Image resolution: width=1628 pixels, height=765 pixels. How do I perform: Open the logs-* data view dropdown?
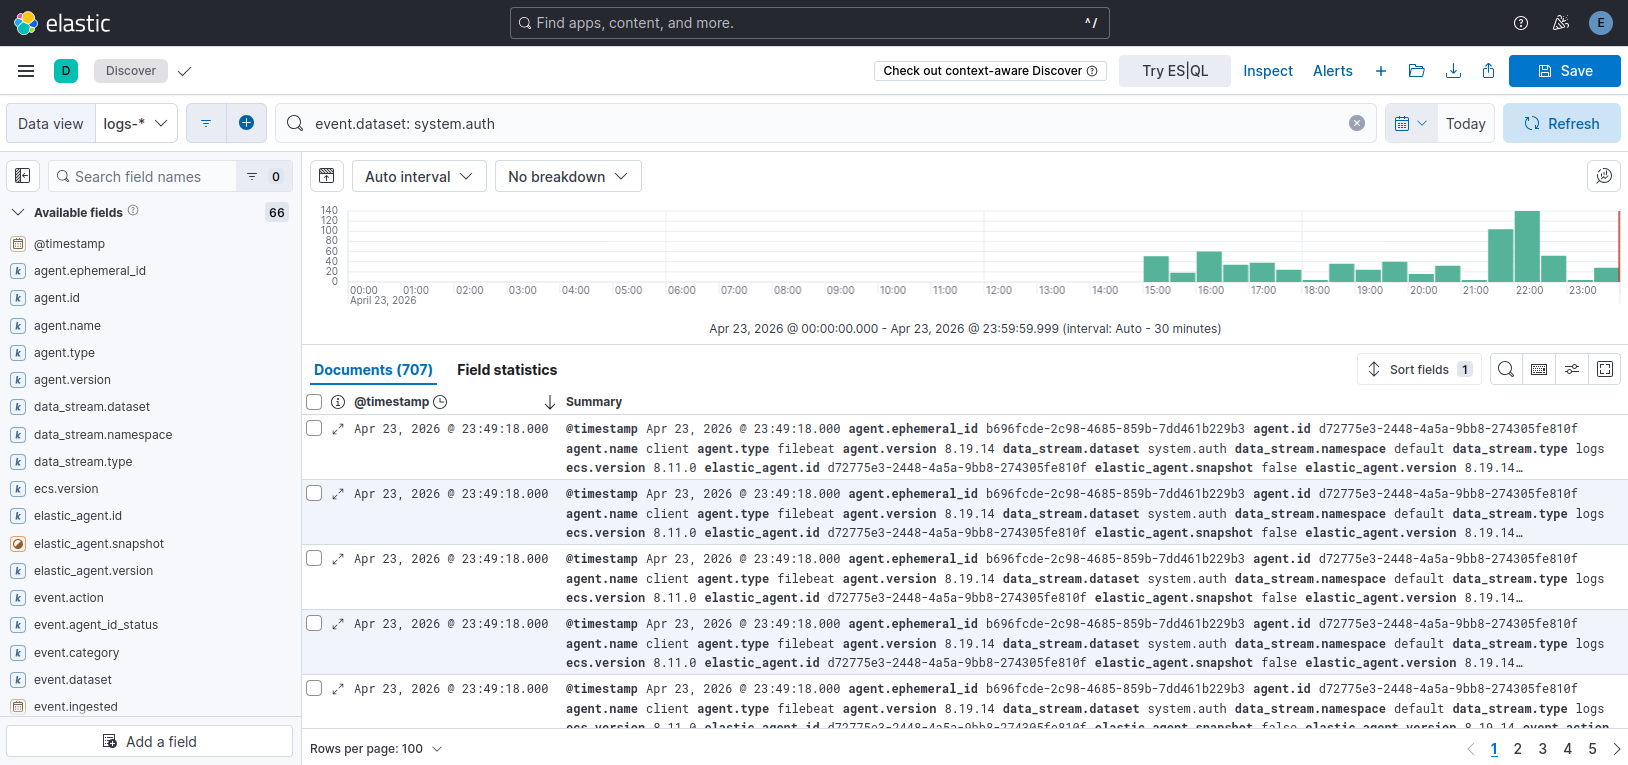(x=136, y=124)
